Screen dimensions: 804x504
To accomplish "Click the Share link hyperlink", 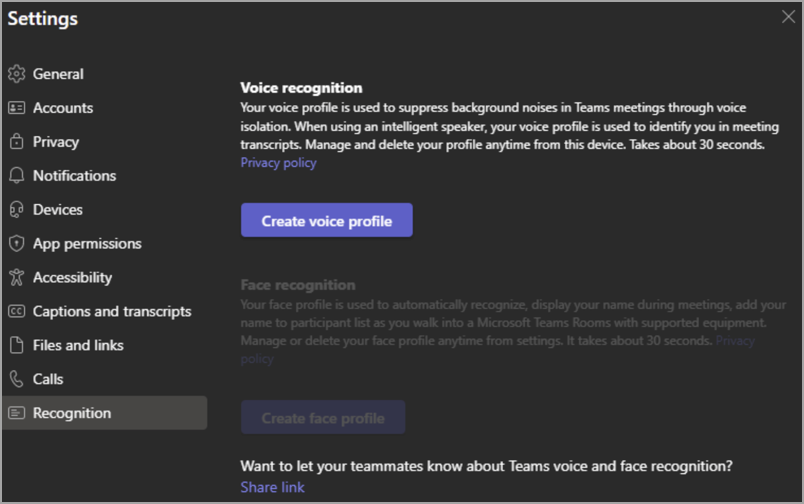I will (x=272, y=487).
